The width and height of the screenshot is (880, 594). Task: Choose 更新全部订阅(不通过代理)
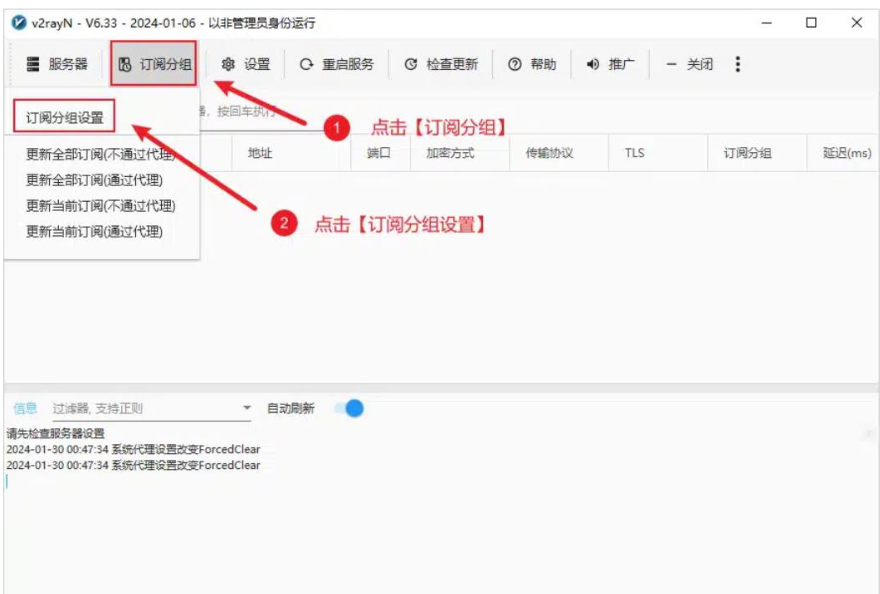click(100, 154)
